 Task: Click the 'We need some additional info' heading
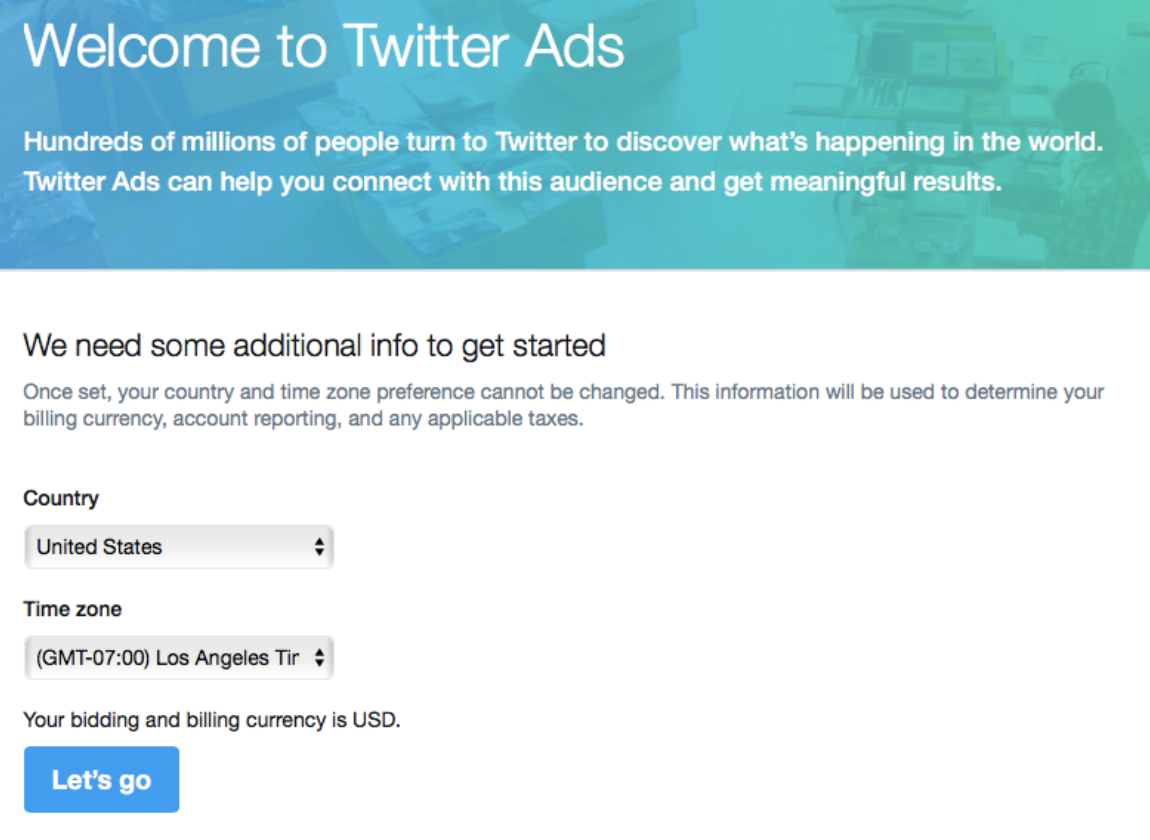tap(314, 346)
